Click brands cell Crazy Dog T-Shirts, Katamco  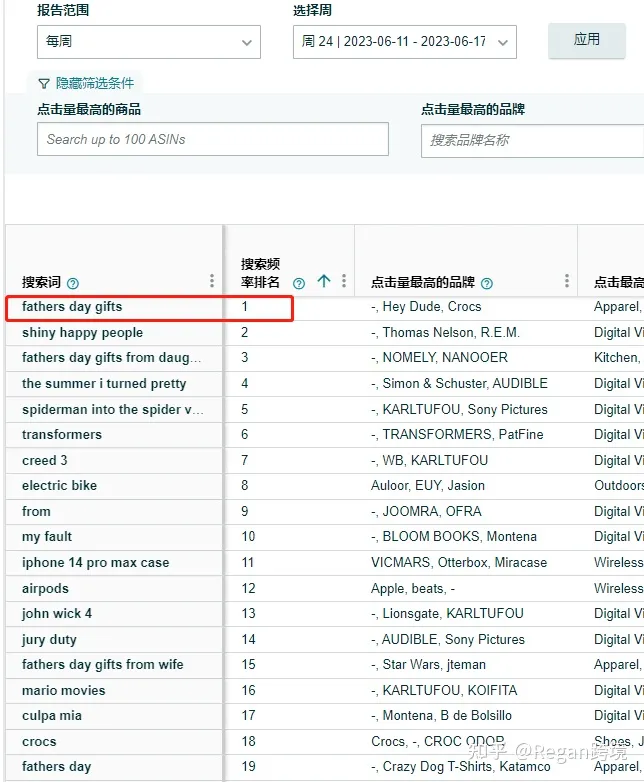[460, 767]
